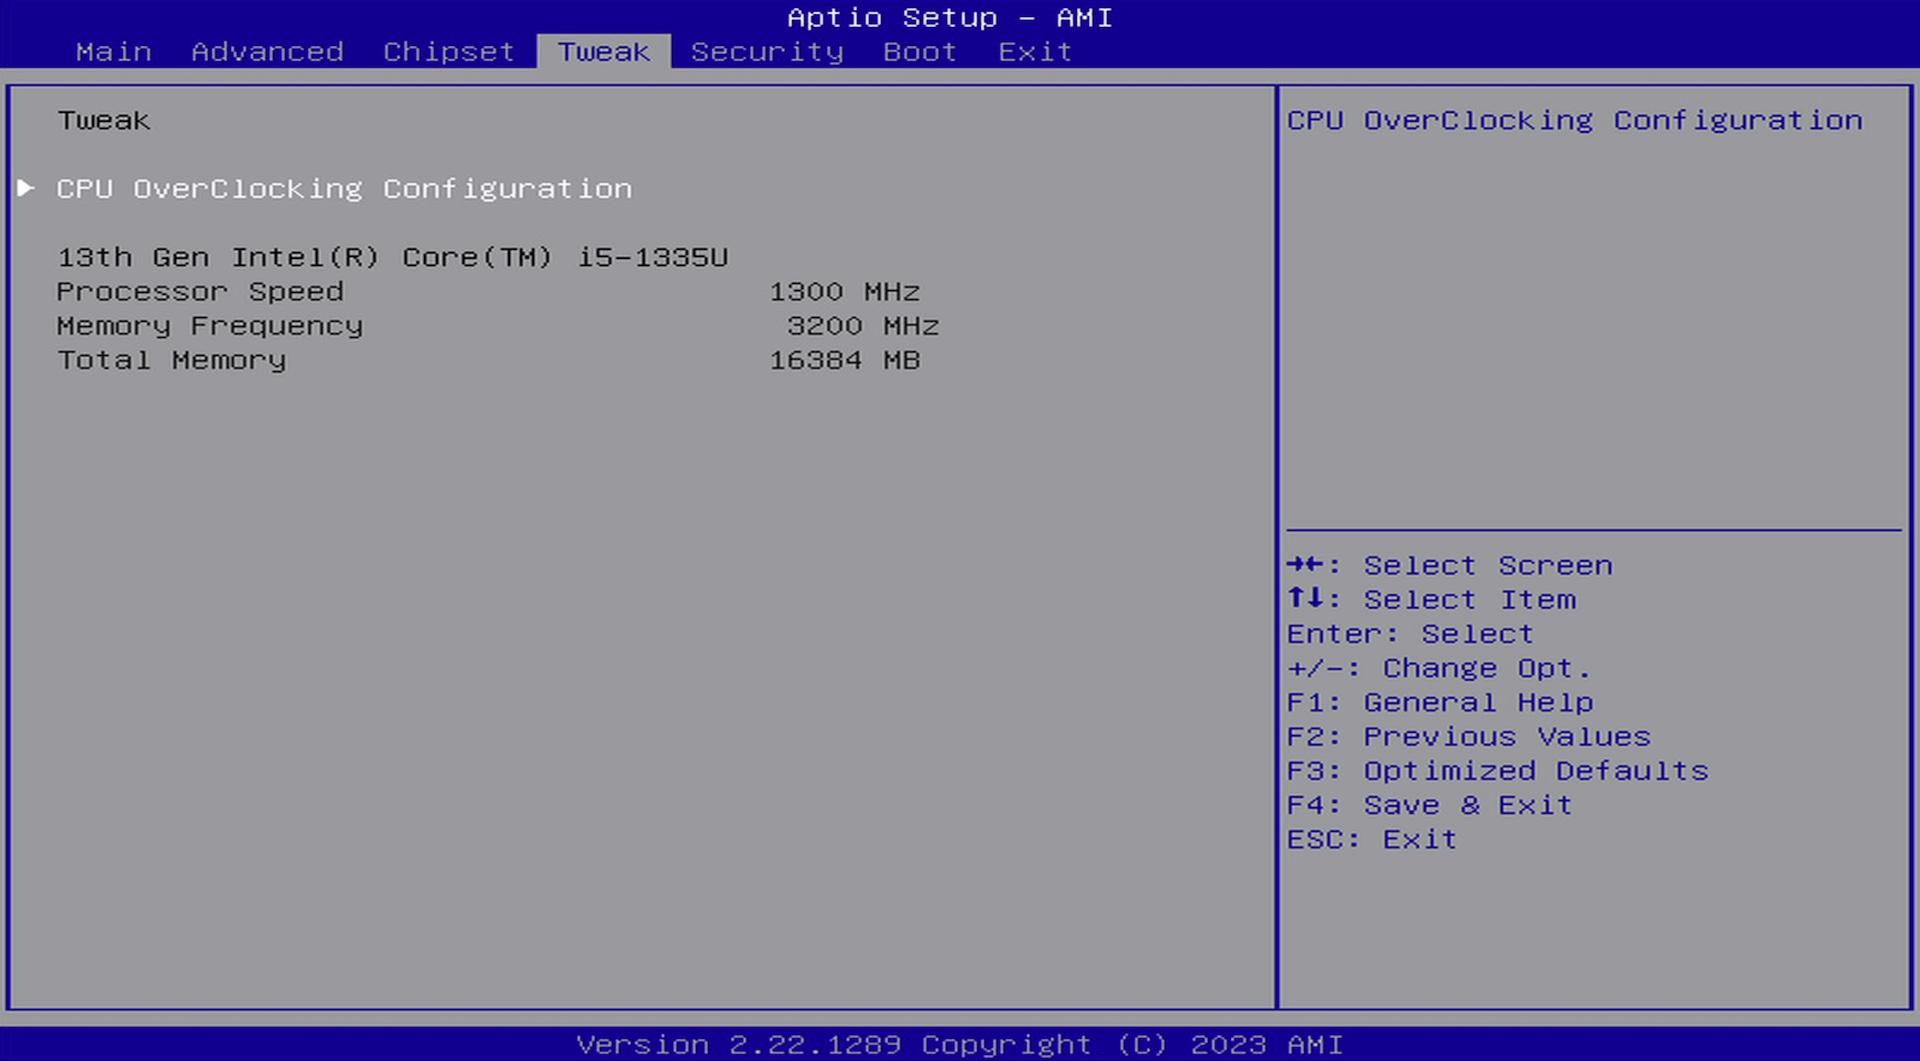This screenshot has width=1920, height=1061.
Task: Click the Enter: Select hint
Action: click(x=1410, y=634)
